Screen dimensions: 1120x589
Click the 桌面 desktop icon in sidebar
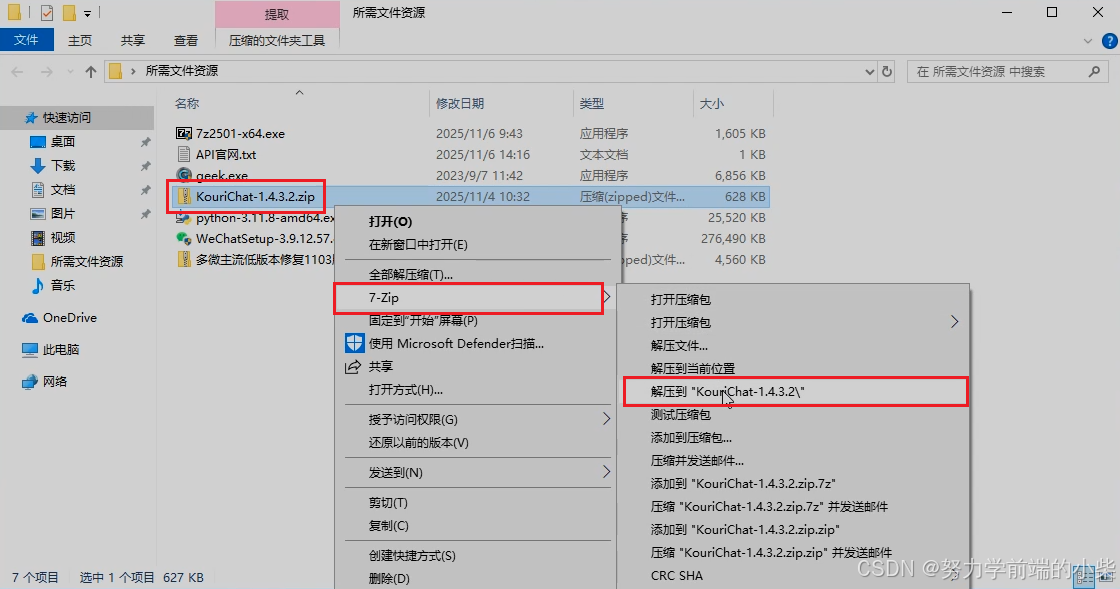point(38,141)
